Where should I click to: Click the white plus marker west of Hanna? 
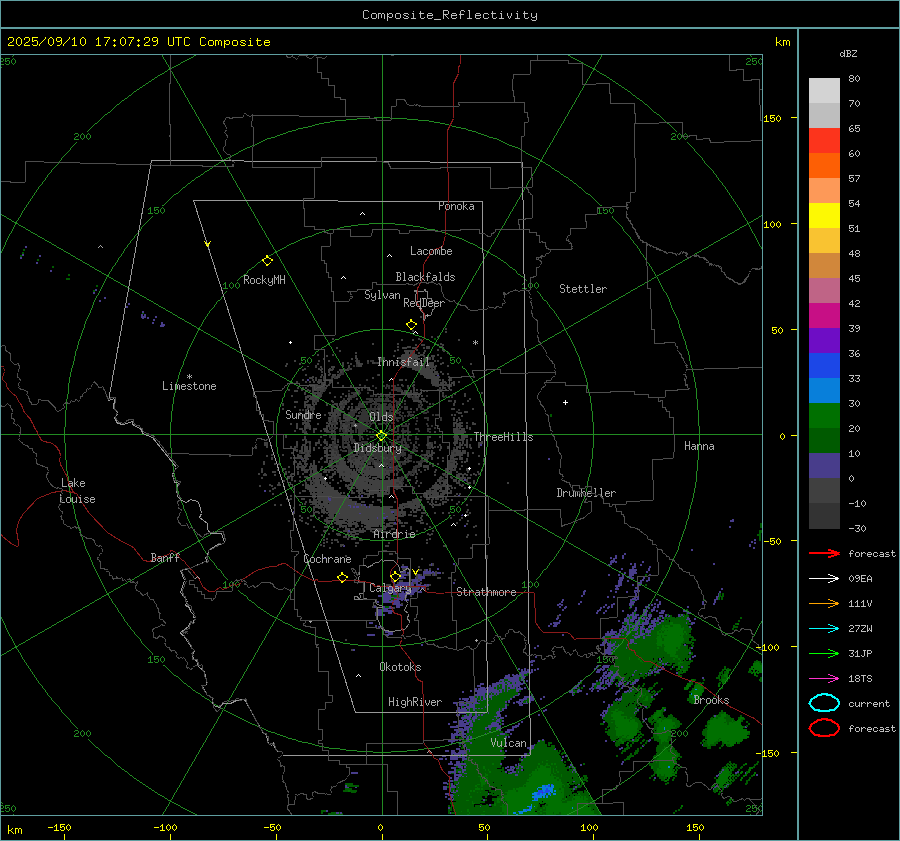(x=565, y=402)
